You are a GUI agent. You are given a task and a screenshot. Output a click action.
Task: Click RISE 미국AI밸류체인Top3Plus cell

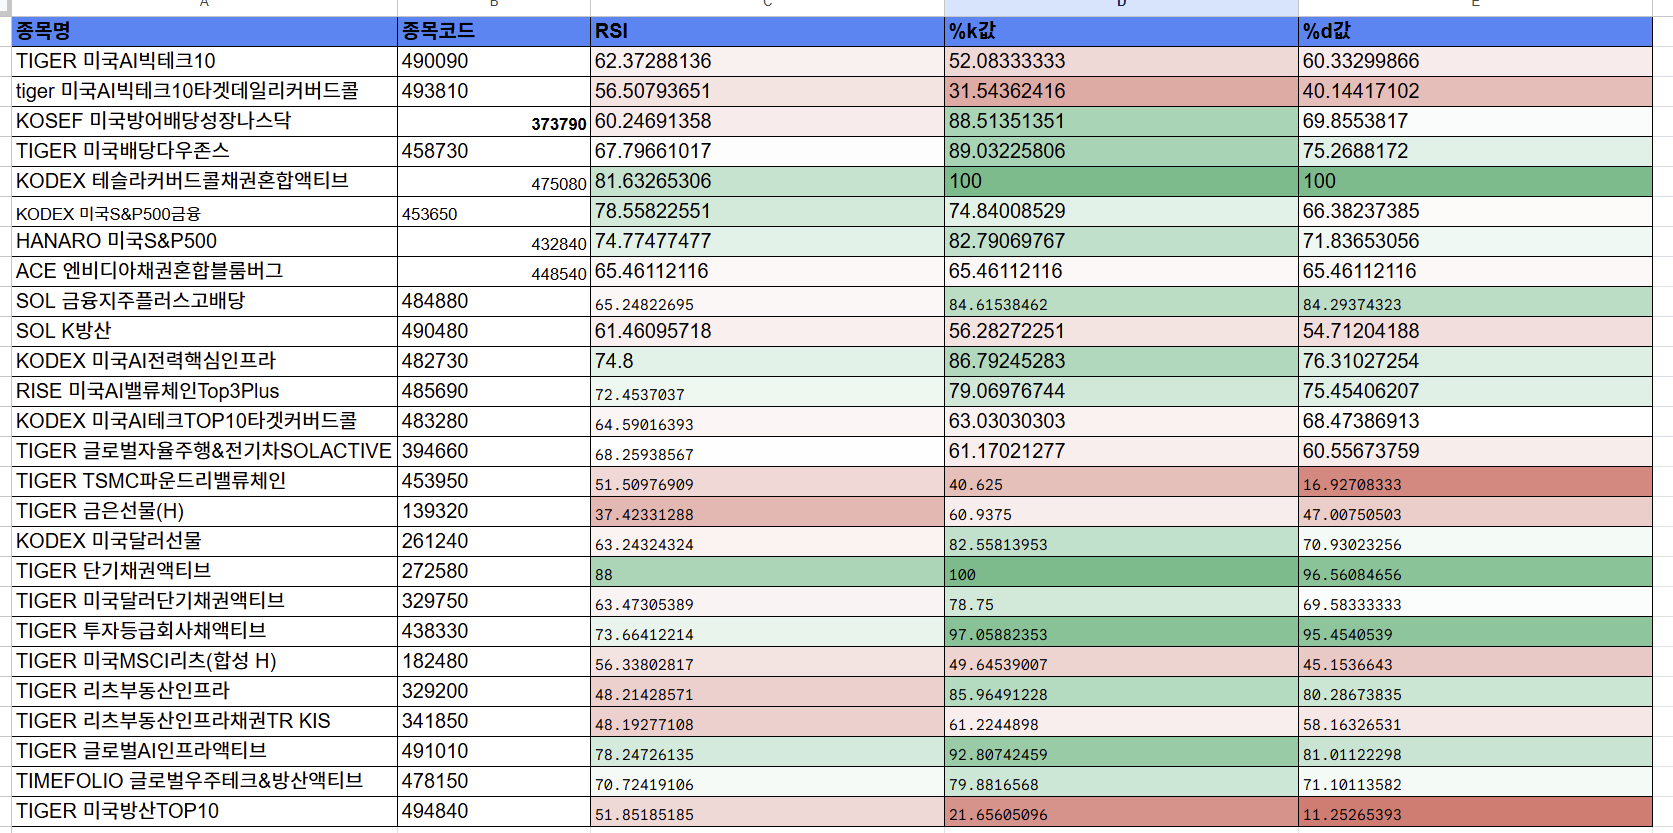(204, 391)
